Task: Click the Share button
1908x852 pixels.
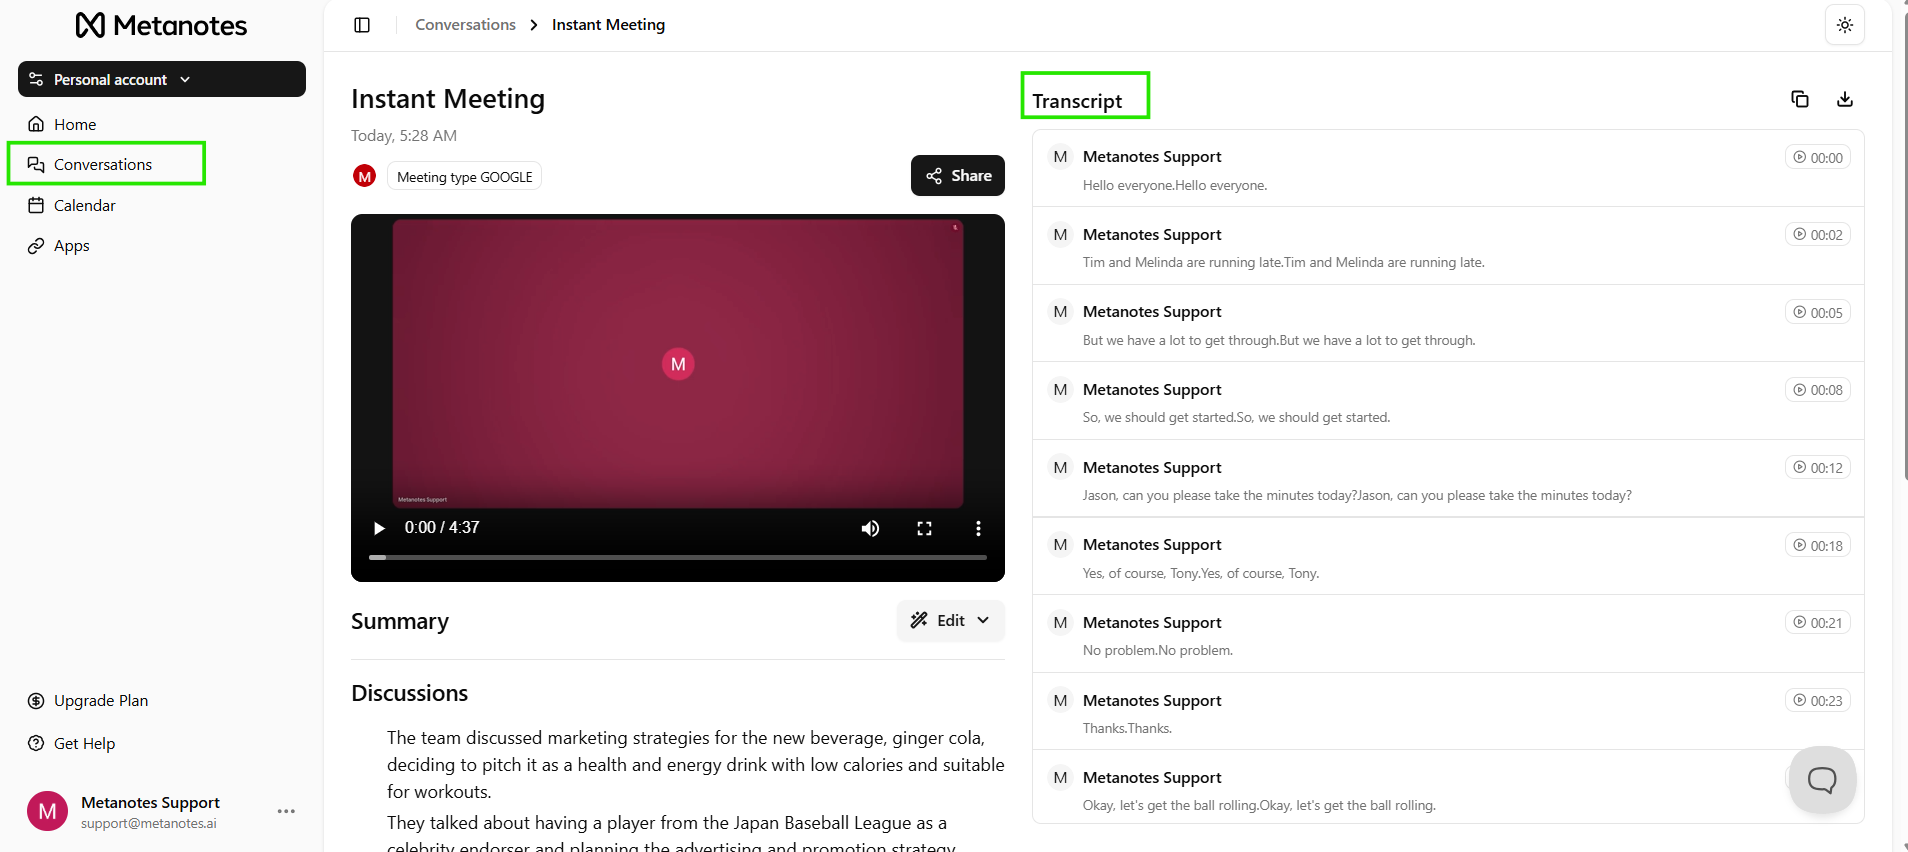Action: click(x=957, y=176)
